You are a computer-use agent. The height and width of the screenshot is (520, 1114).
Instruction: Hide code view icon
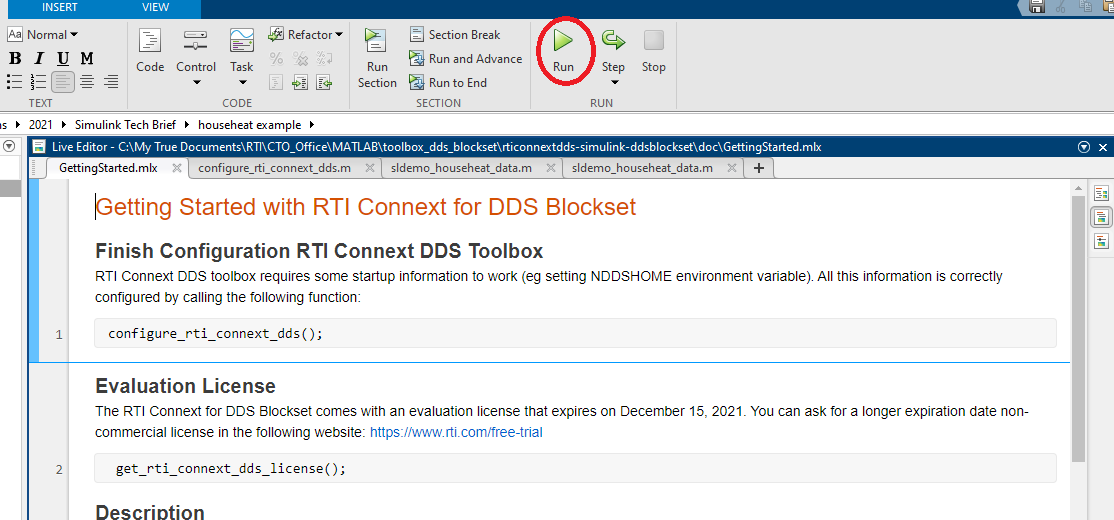1101,241
